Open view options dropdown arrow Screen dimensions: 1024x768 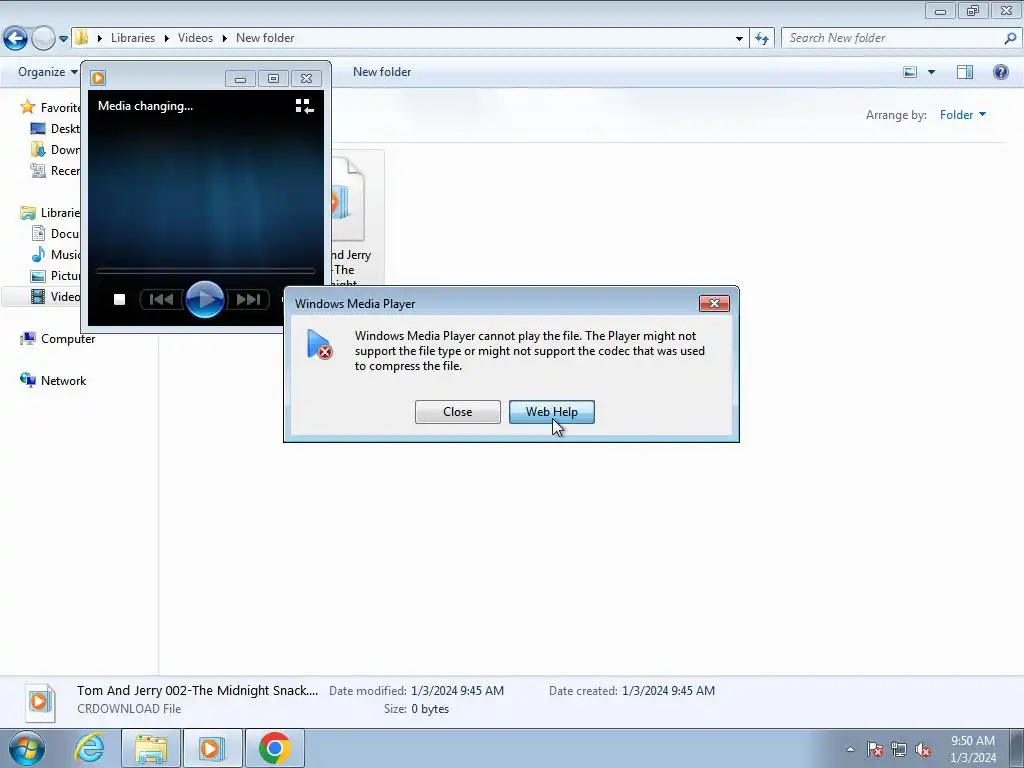pyautogui.click(x=931, y=72)
